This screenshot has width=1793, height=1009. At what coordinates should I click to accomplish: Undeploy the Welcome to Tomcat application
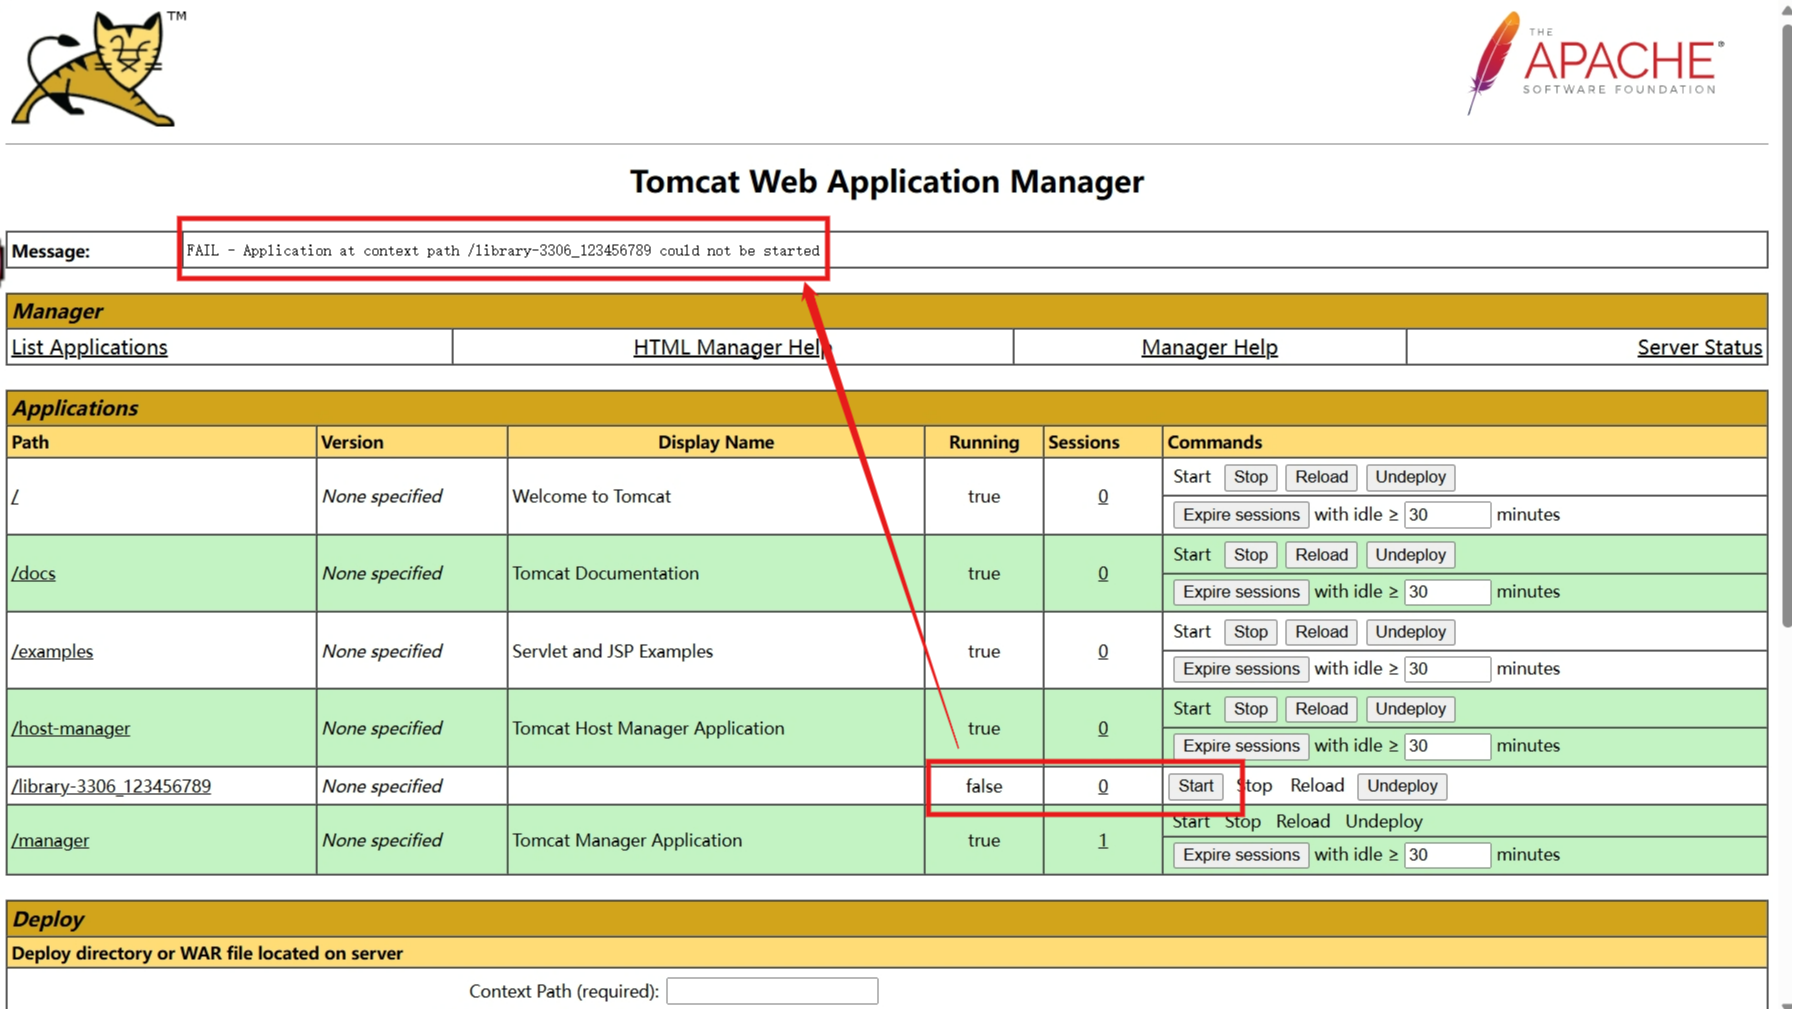pyautogui.click(x=1410, y=477)
